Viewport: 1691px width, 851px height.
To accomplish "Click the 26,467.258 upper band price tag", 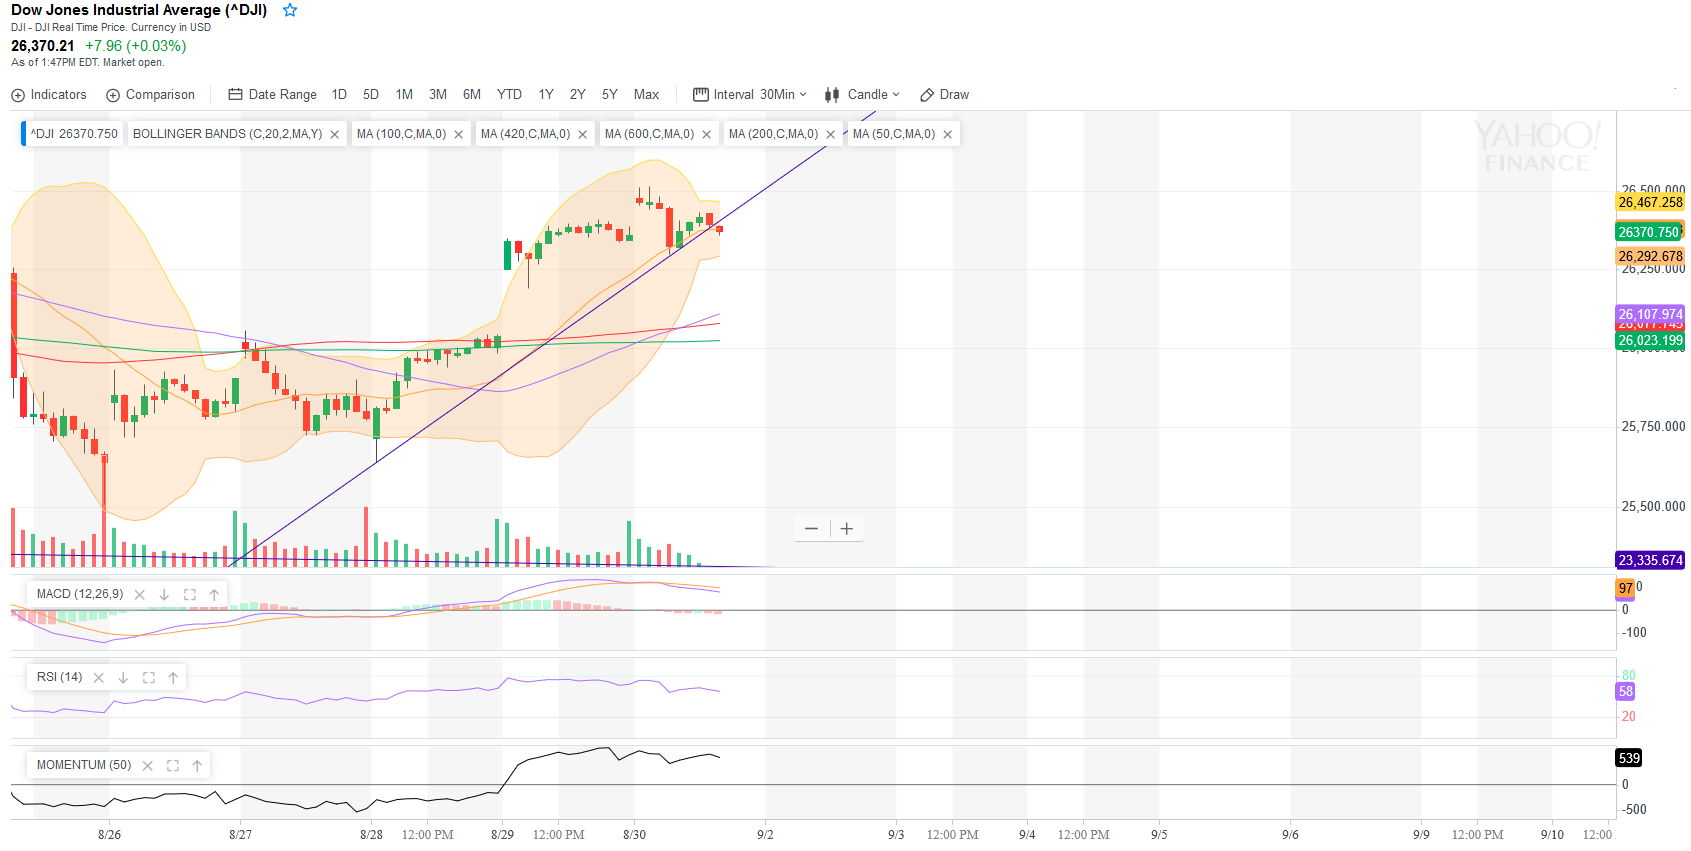I will 1650,202.
